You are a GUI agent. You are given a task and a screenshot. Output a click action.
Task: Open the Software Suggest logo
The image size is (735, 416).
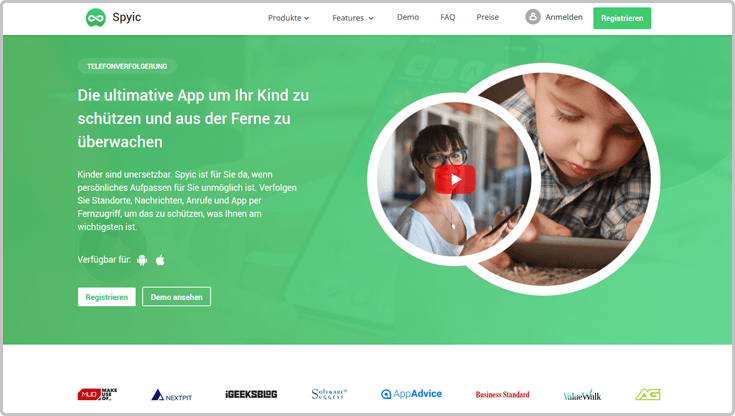[x=329, y=394]
